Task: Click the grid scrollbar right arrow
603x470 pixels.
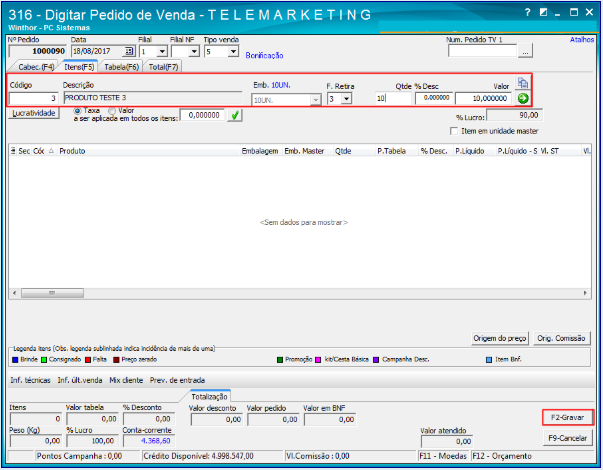Action: tap(585, 293)
